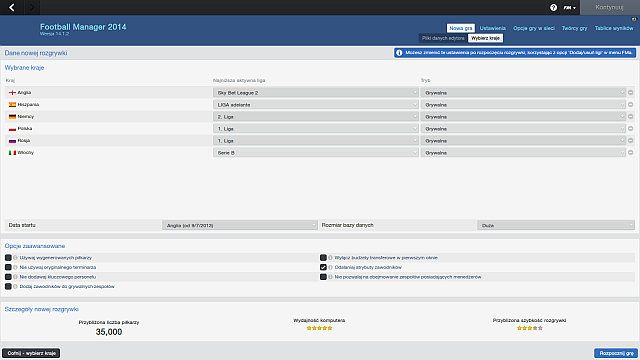
Task: Remove Rosja with its minus icon
Action: 631,141
